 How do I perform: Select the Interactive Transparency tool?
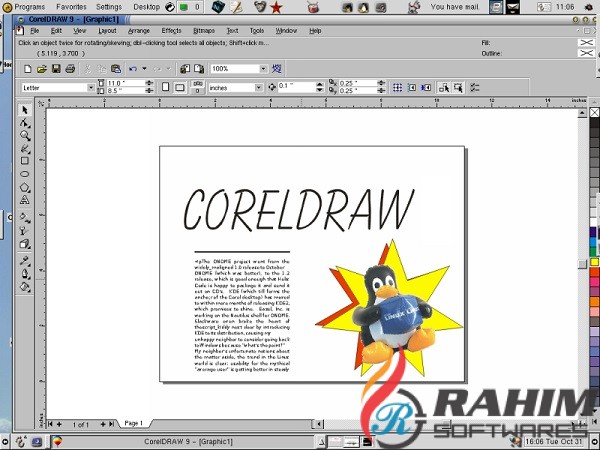pyautogui.click(x=25, y=230)
